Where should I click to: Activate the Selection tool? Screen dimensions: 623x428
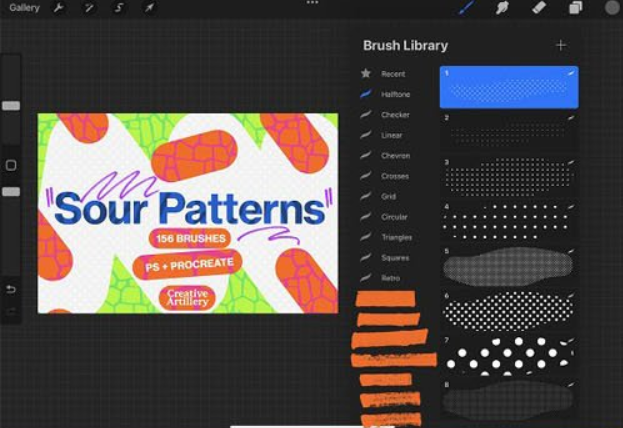click(x=119, y=8)
